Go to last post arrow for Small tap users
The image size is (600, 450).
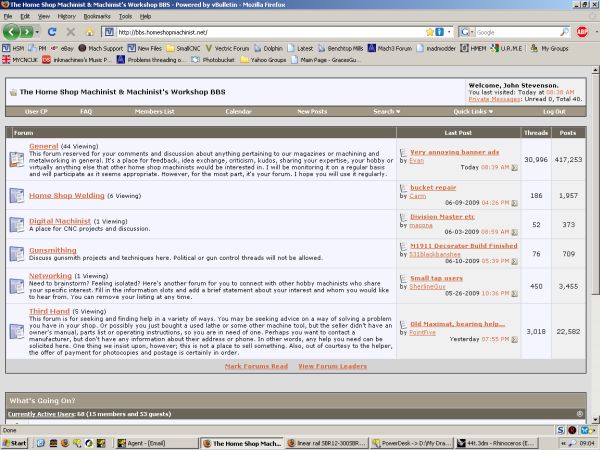click(514, 293)
